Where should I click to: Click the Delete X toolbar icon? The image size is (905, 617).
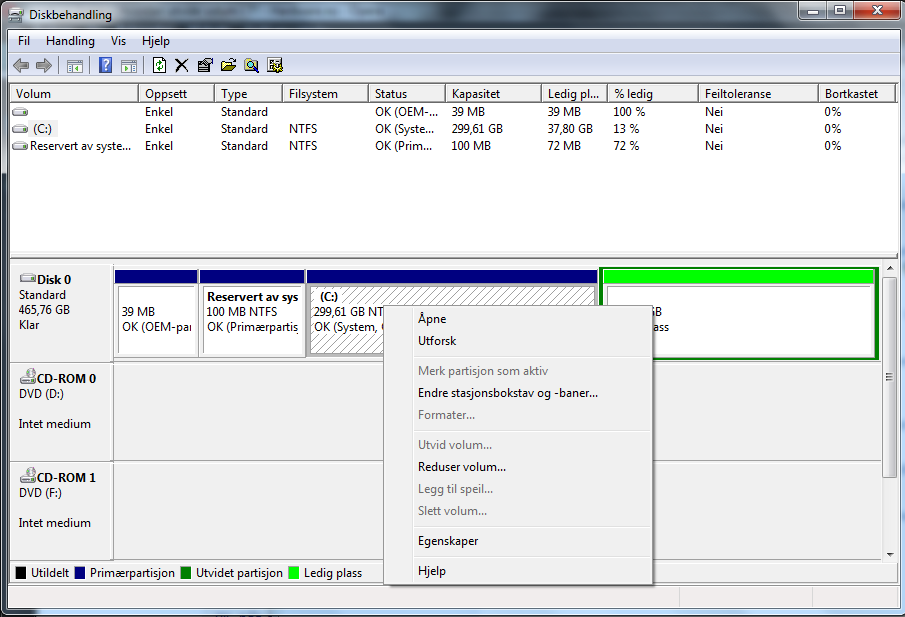pos(182,65)
